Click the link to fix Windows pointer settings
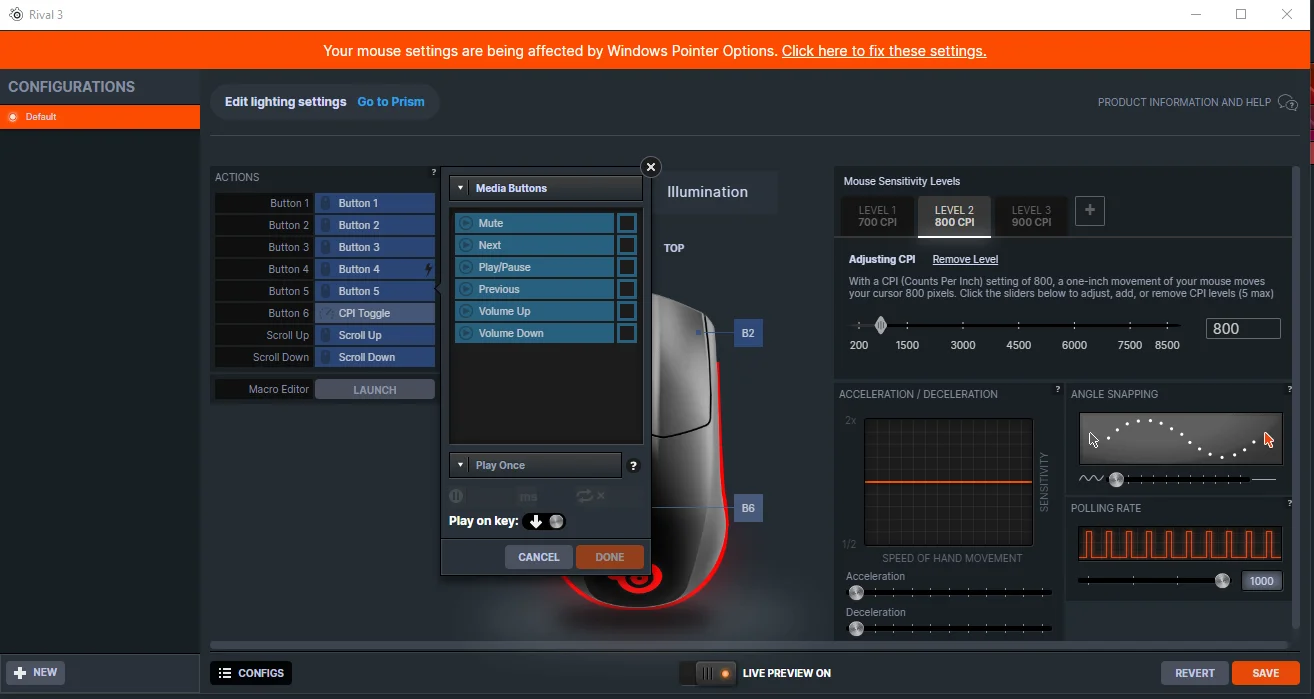1314x699 pixels. [884, 51]
